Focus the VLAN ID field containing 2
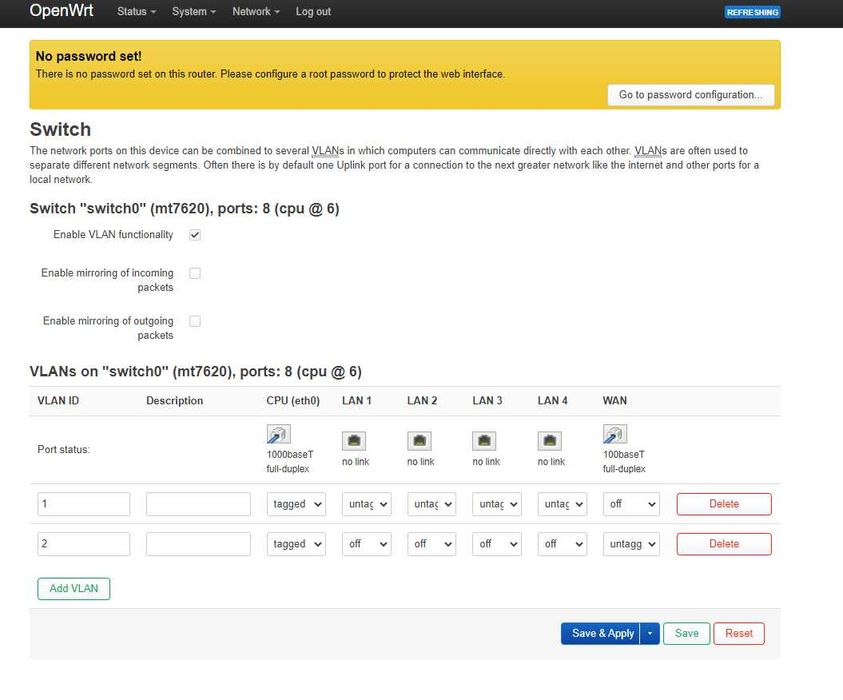This screenshot has width=843, height=700. tap(84, 544)
